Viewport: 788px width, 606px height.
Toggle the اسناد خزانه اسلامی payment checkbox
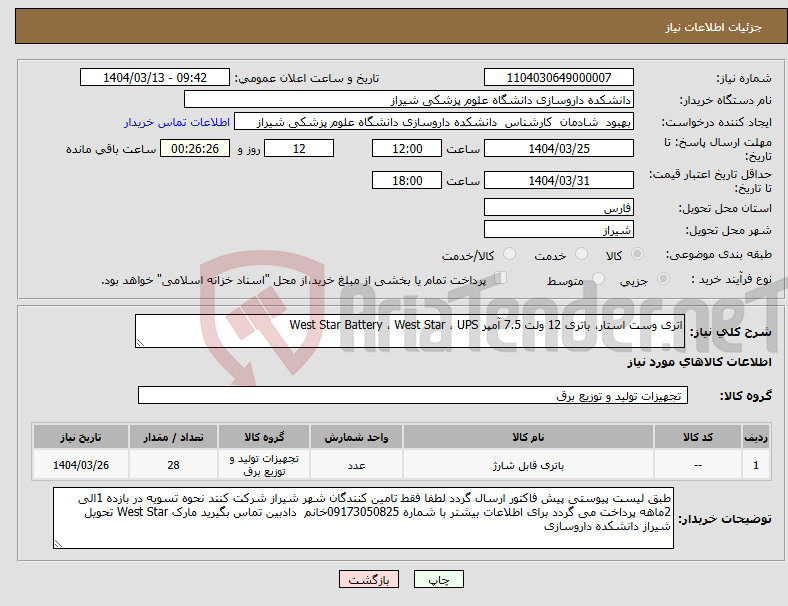501,277
